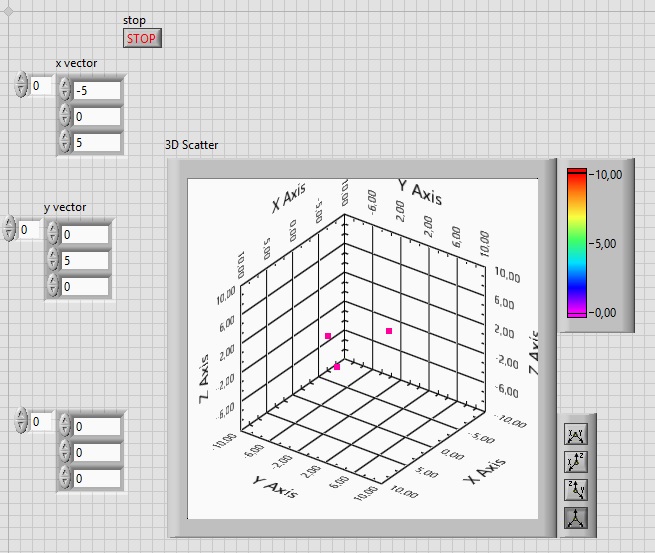Click the x vector index display box
The height and width of the screenshot is (553, 655).
coord(42,85)
